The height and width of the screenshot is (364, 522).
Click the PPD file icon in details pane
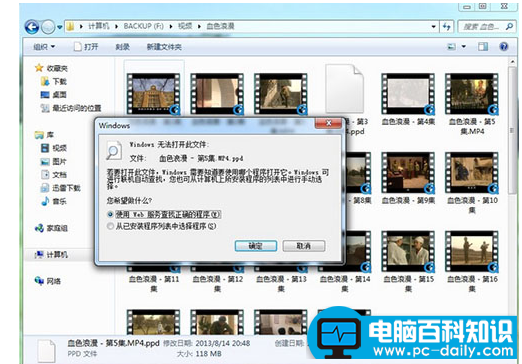click(46, 351)
